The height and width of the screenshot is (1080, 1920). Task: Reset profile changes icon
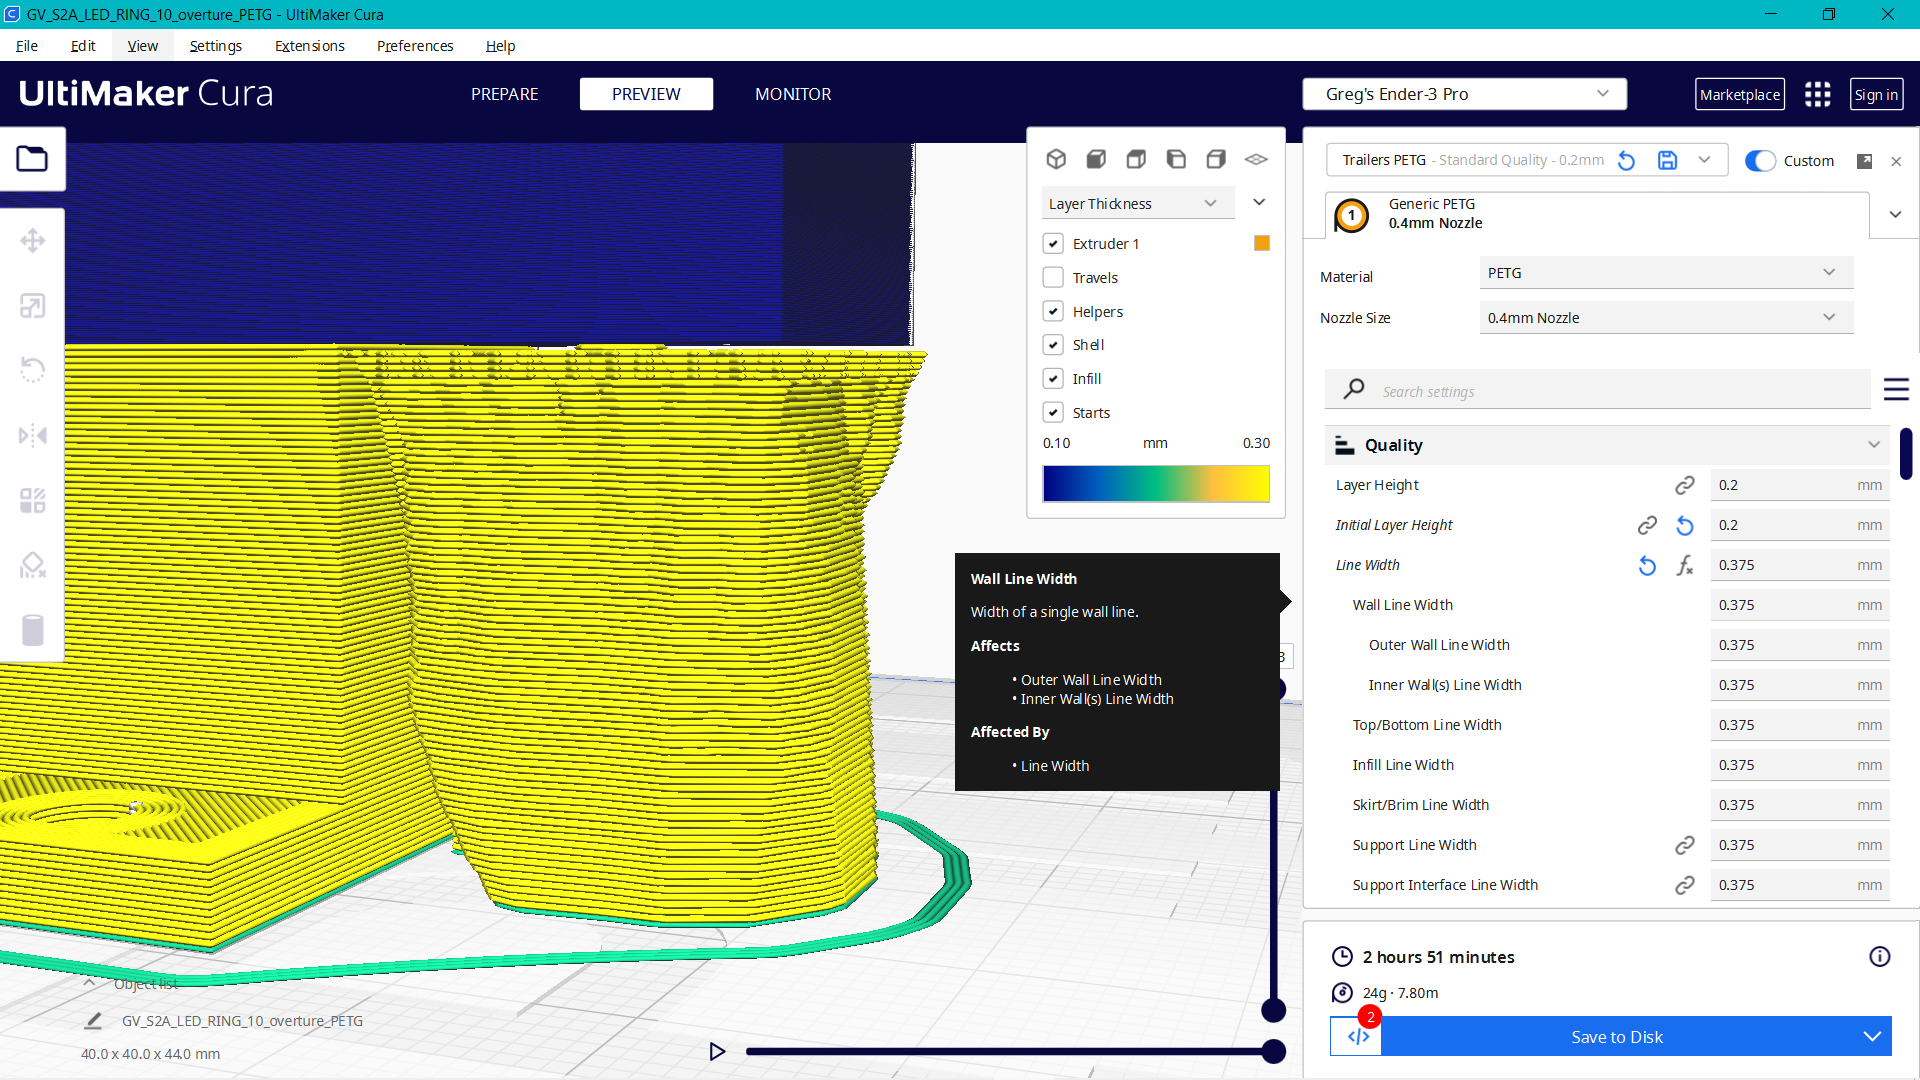point(1626,160)
